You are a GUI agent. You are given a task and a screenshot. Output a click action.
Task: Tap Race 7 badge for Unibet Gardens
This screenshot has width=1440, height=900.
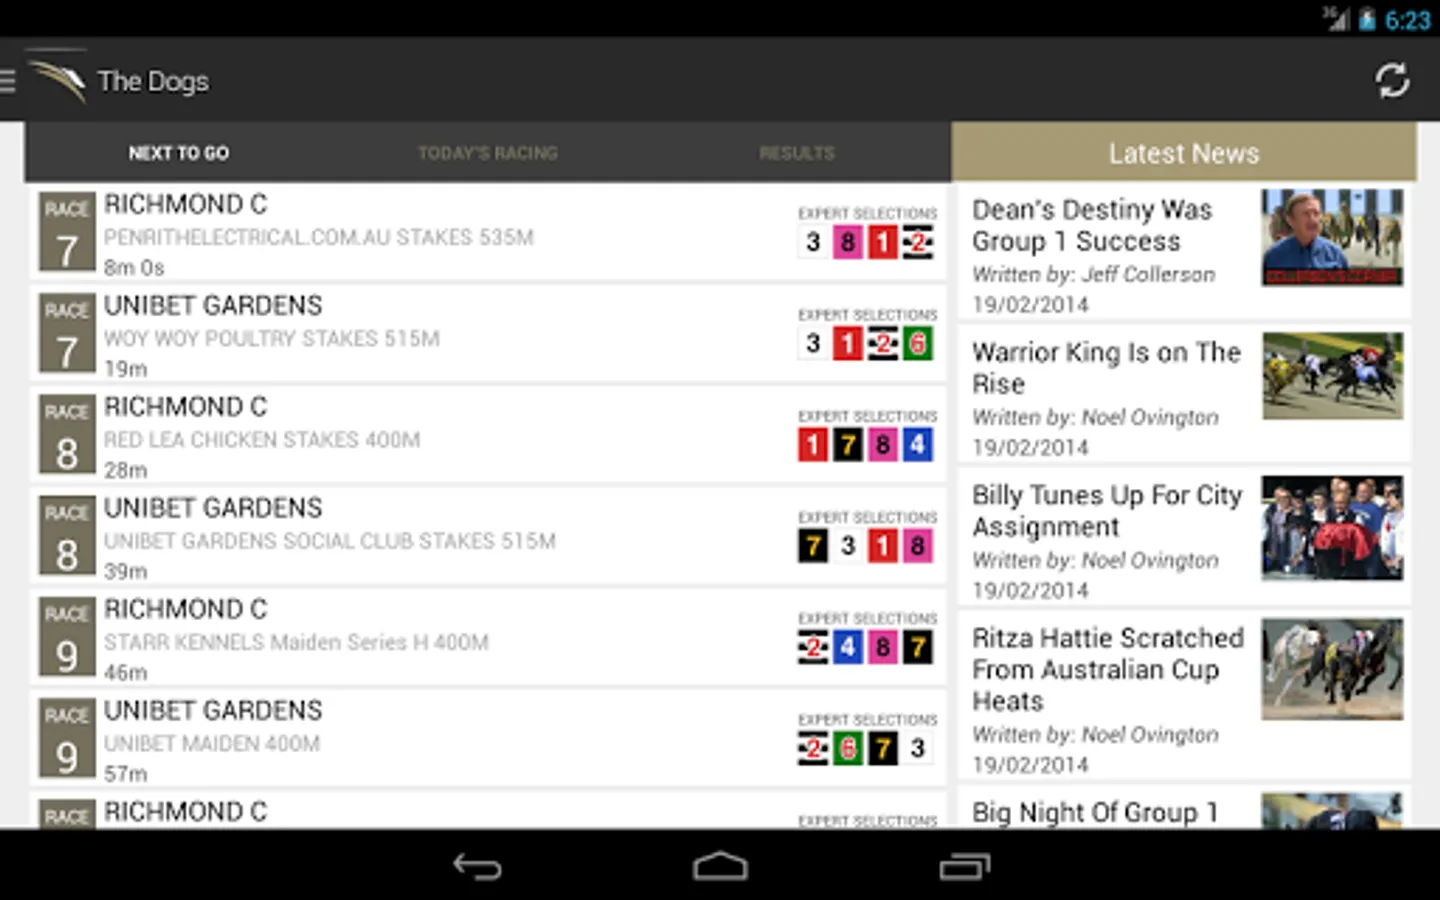(x=67, y=334)
